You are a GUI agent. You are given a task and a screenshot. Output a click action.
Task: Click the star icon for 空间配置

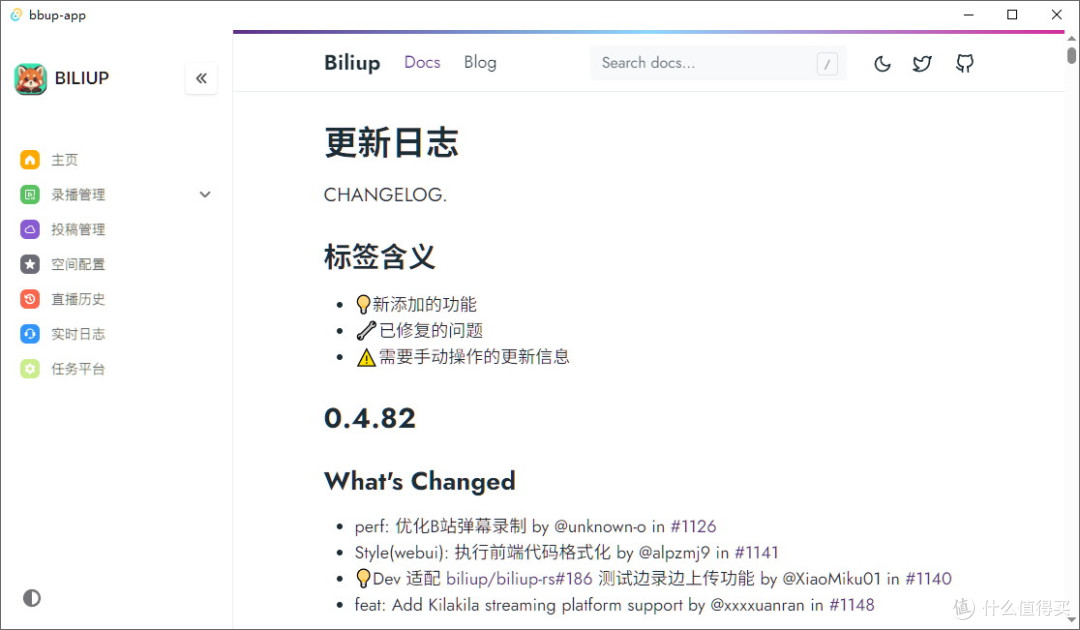coord(30,264)
